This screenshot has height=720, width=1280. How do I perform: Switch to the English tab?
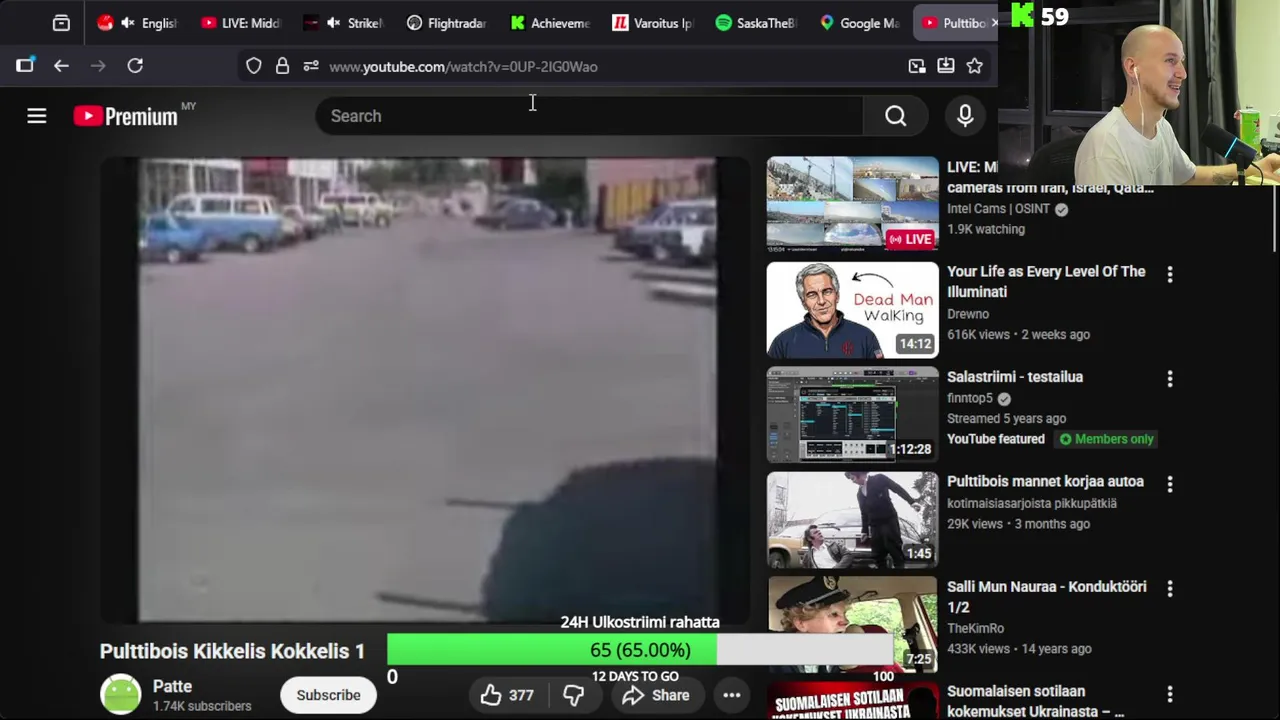pos(136,23)
